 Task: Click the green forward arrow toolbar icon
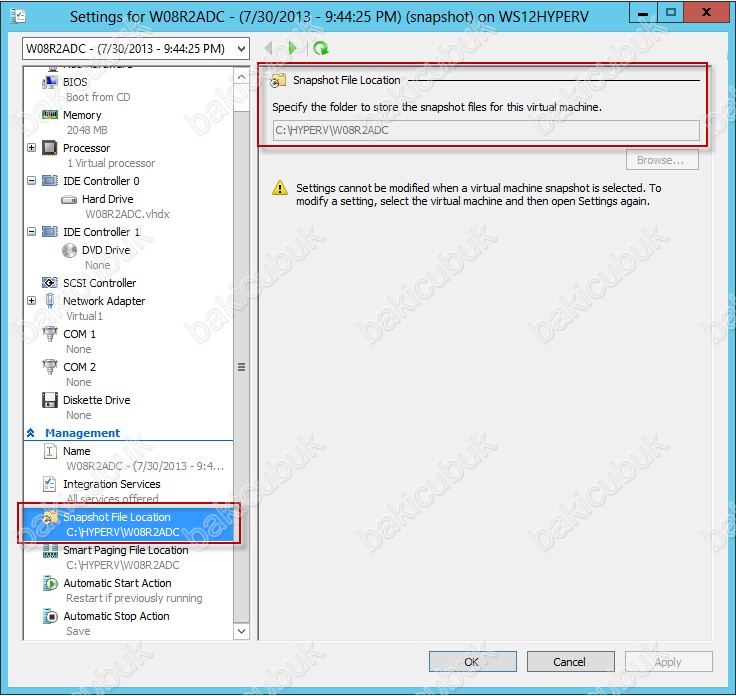tap(292, 48)
